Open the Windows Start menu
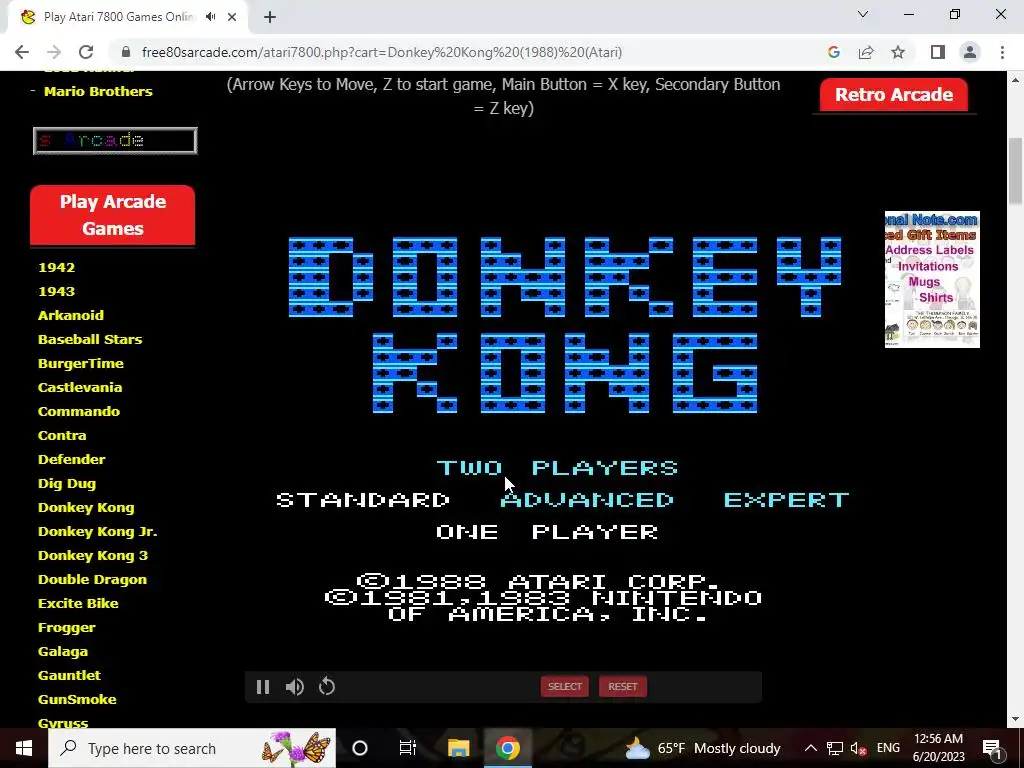This screenshot has width=1024, height=768. pyautogui.click(x=24, y=748)
